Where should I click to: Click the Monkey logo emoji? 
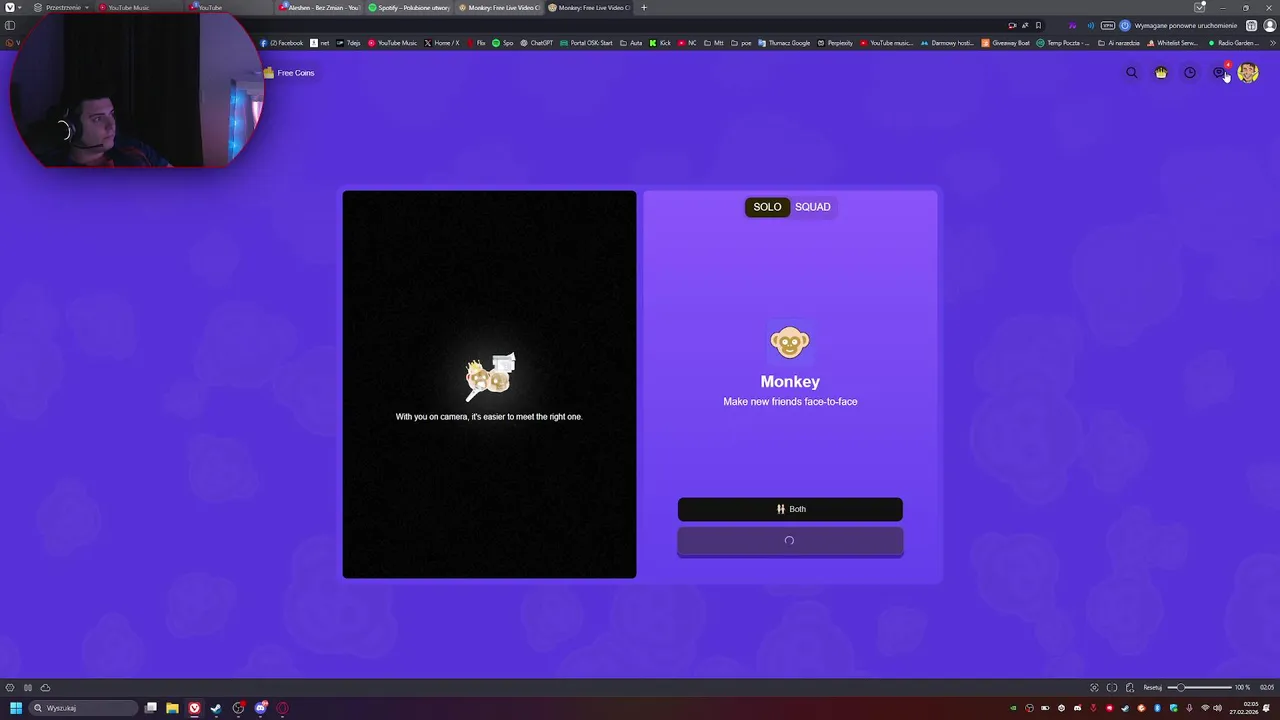point(790,342)
